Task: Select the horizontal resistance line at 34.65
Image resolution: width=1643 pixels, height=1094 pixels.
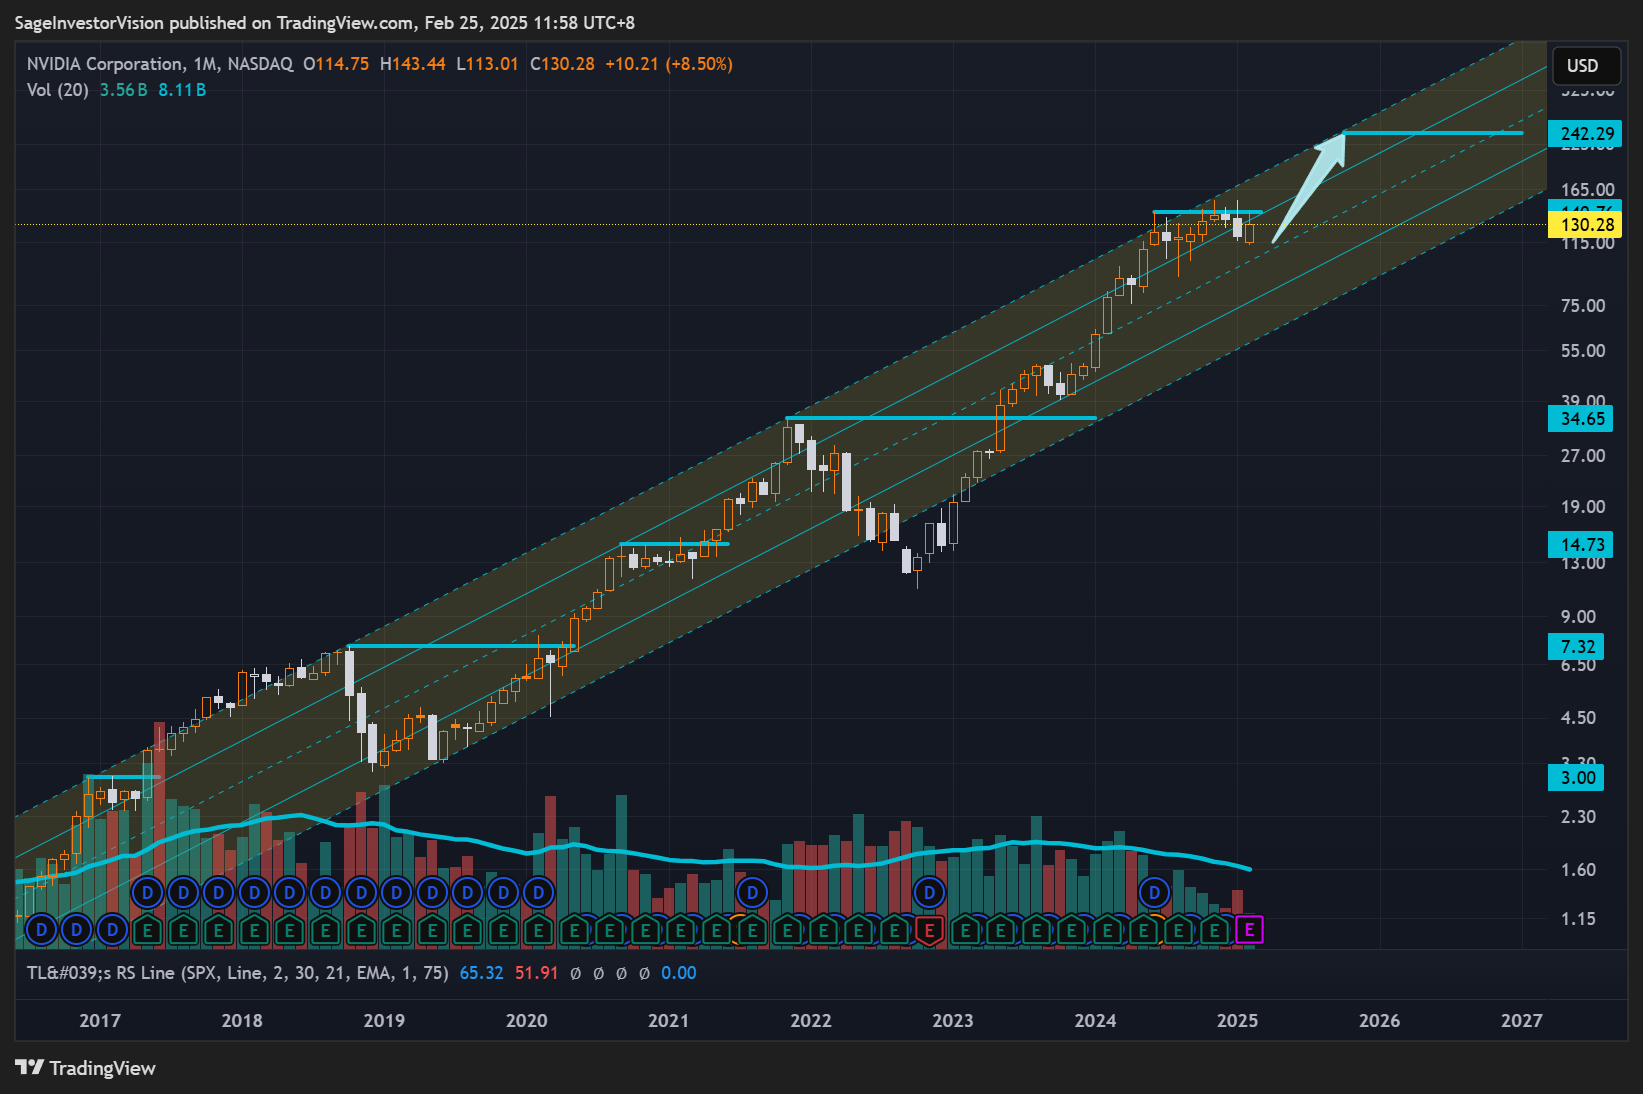Action: pyautogui.click(x=941, y=418)
